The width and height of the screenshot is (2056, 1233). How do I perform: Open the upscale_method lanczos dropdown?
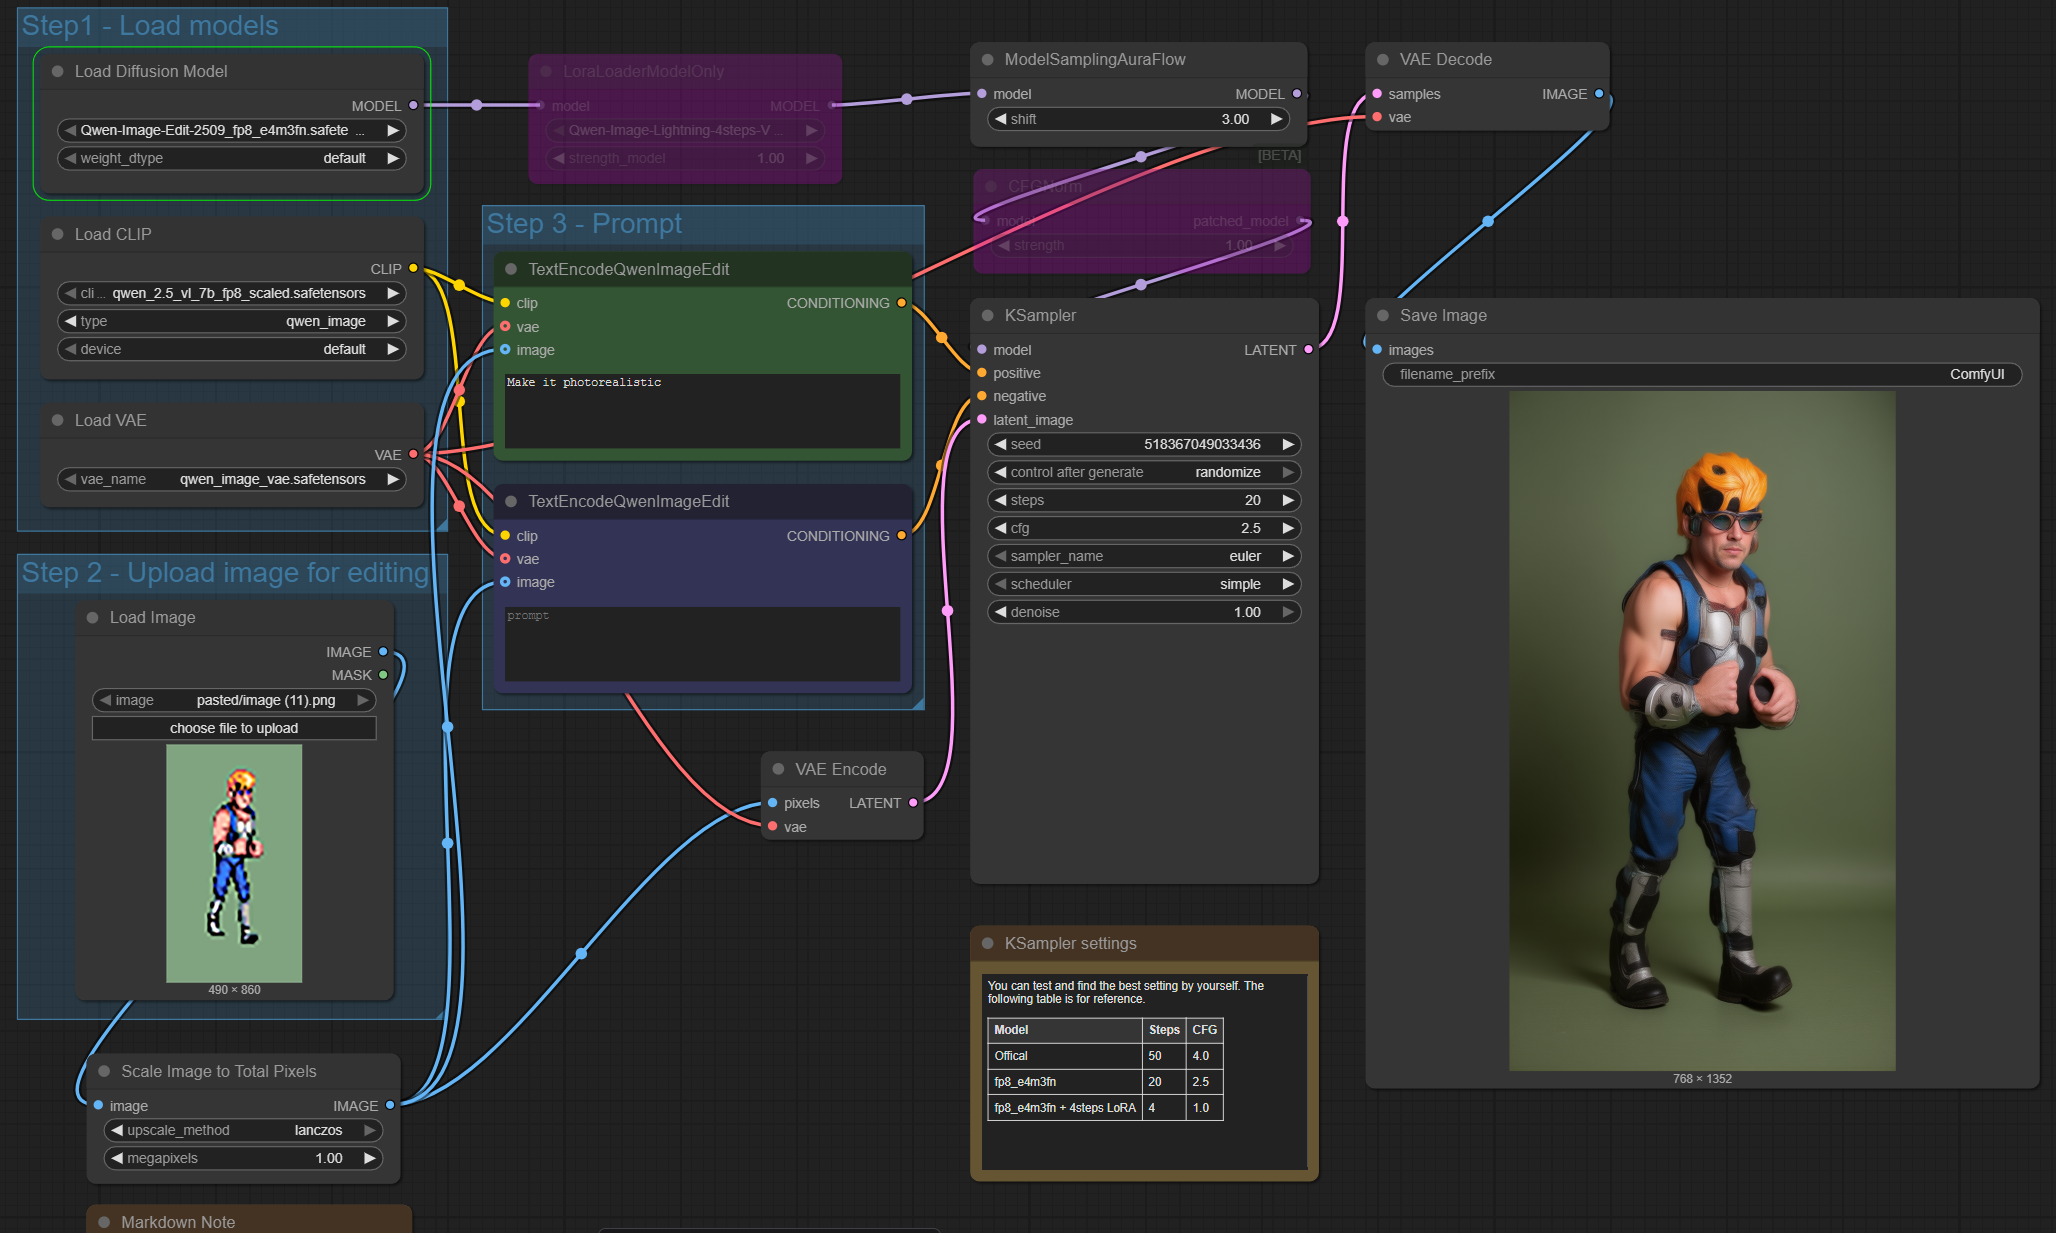coord(243,1130)
